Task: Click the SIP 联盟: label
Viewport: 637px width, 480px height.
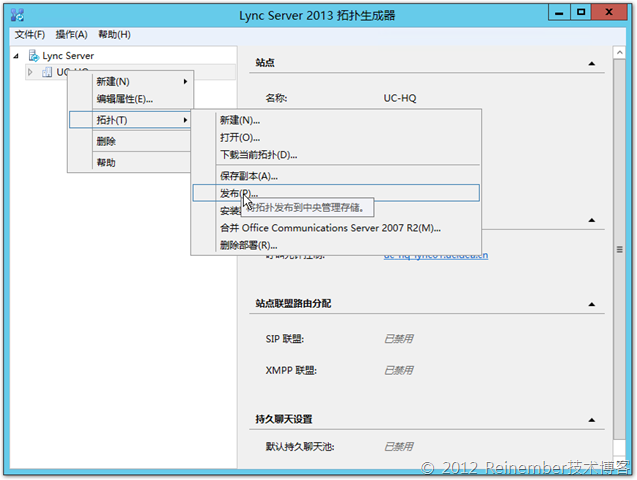Action: pos(285,339)
